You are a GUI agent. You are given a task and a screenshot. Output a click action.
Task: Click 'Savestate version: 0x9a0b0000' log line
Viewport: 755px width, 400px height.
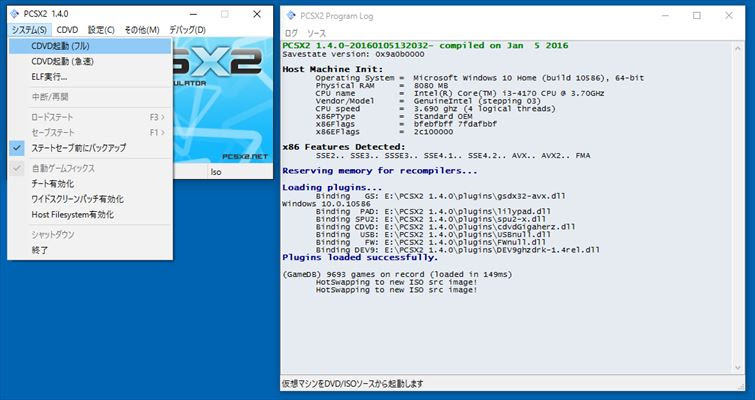pos(353,54)
